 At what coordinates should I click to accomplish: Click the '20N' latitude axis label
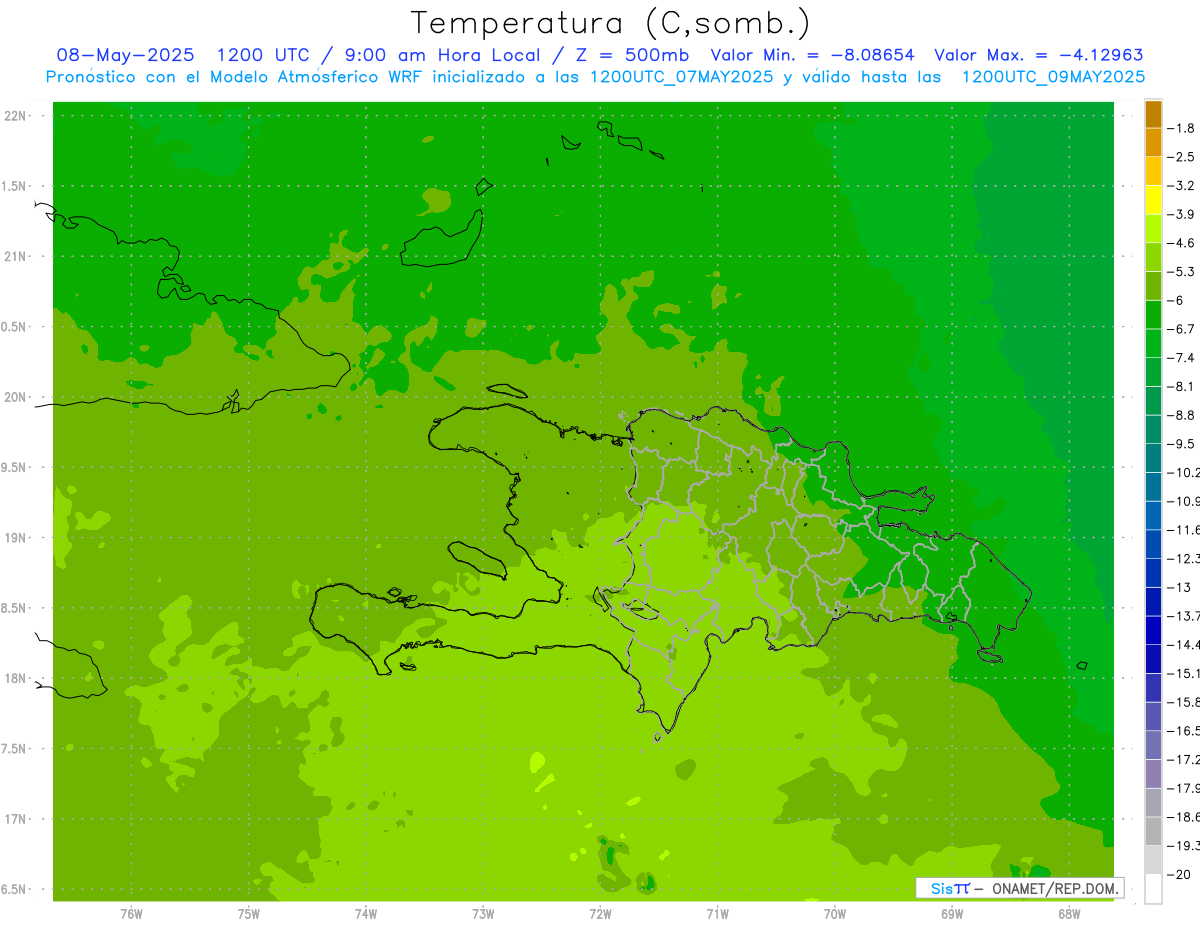click(15, 398)
